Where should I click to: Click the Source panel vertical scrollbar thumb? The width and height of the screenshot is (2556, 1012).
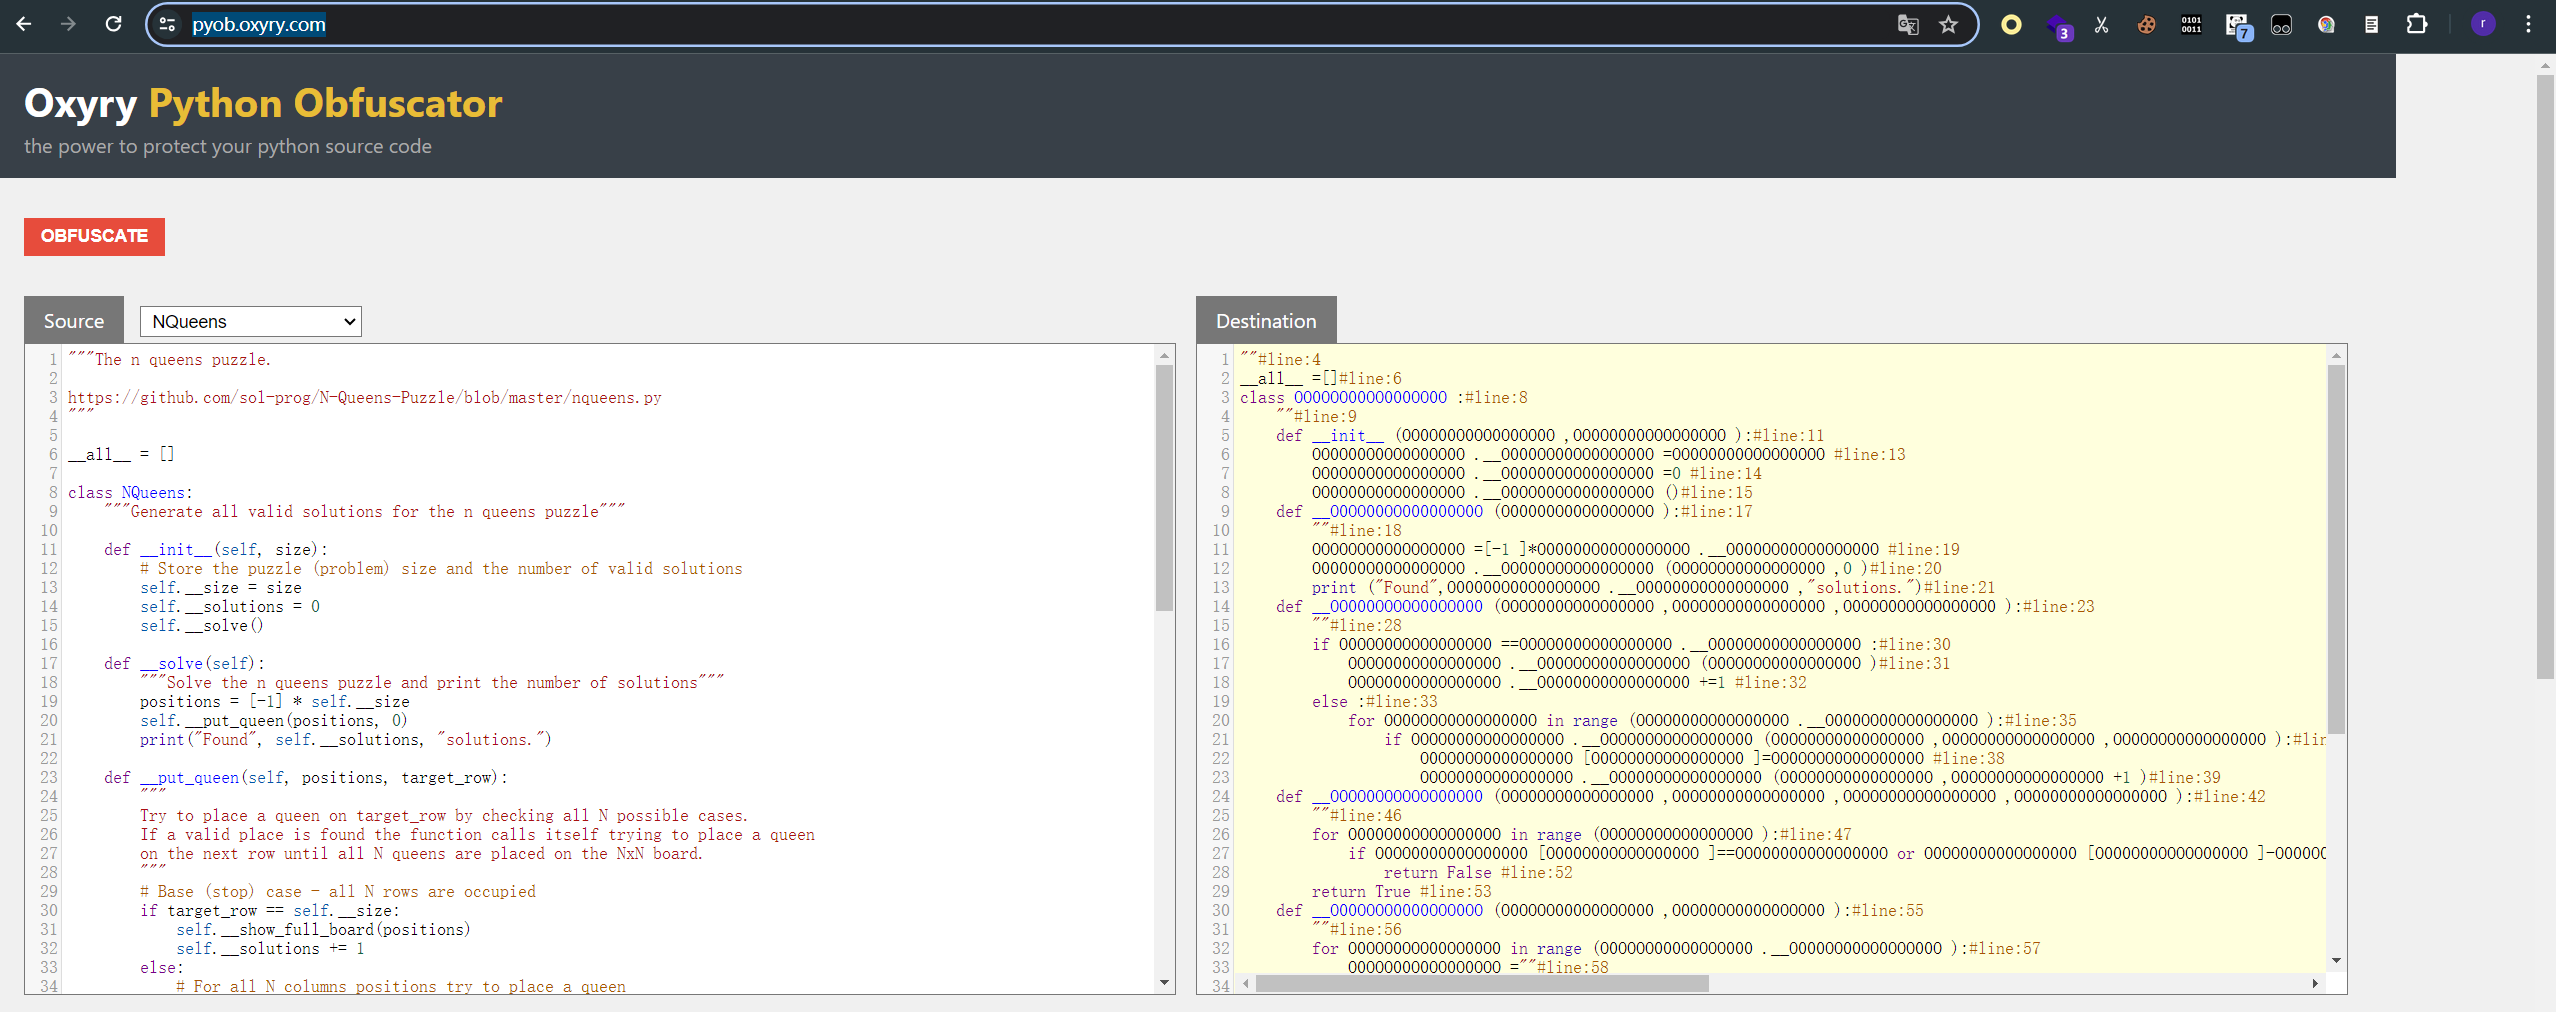[1164, 487]
